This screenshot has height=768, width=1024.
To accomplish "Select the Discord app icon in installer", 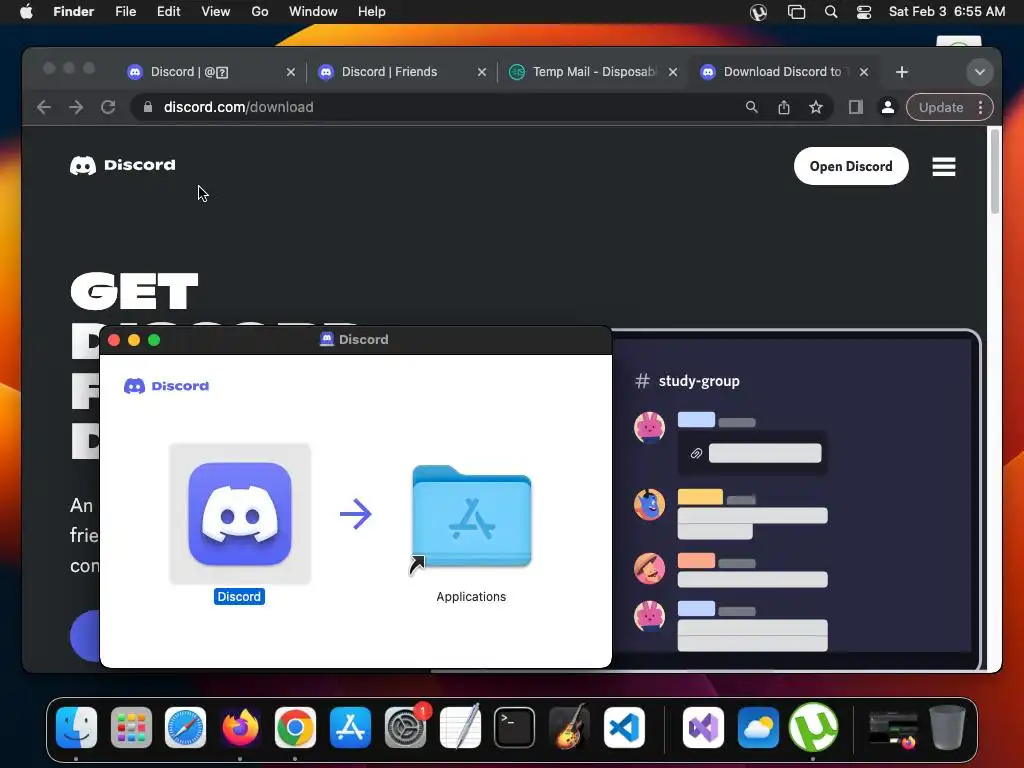I will (240, 514).
